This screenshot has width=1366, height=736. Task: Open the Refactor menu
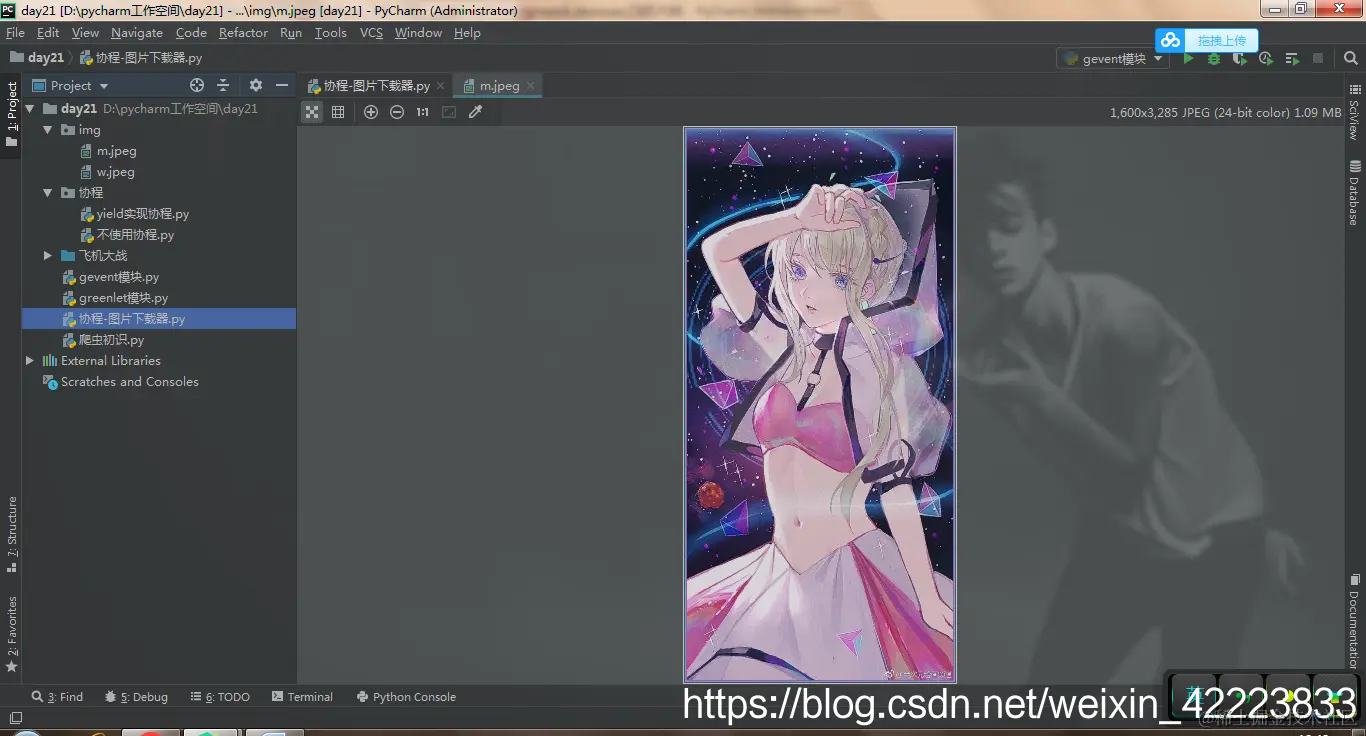[x=243, y=33]
